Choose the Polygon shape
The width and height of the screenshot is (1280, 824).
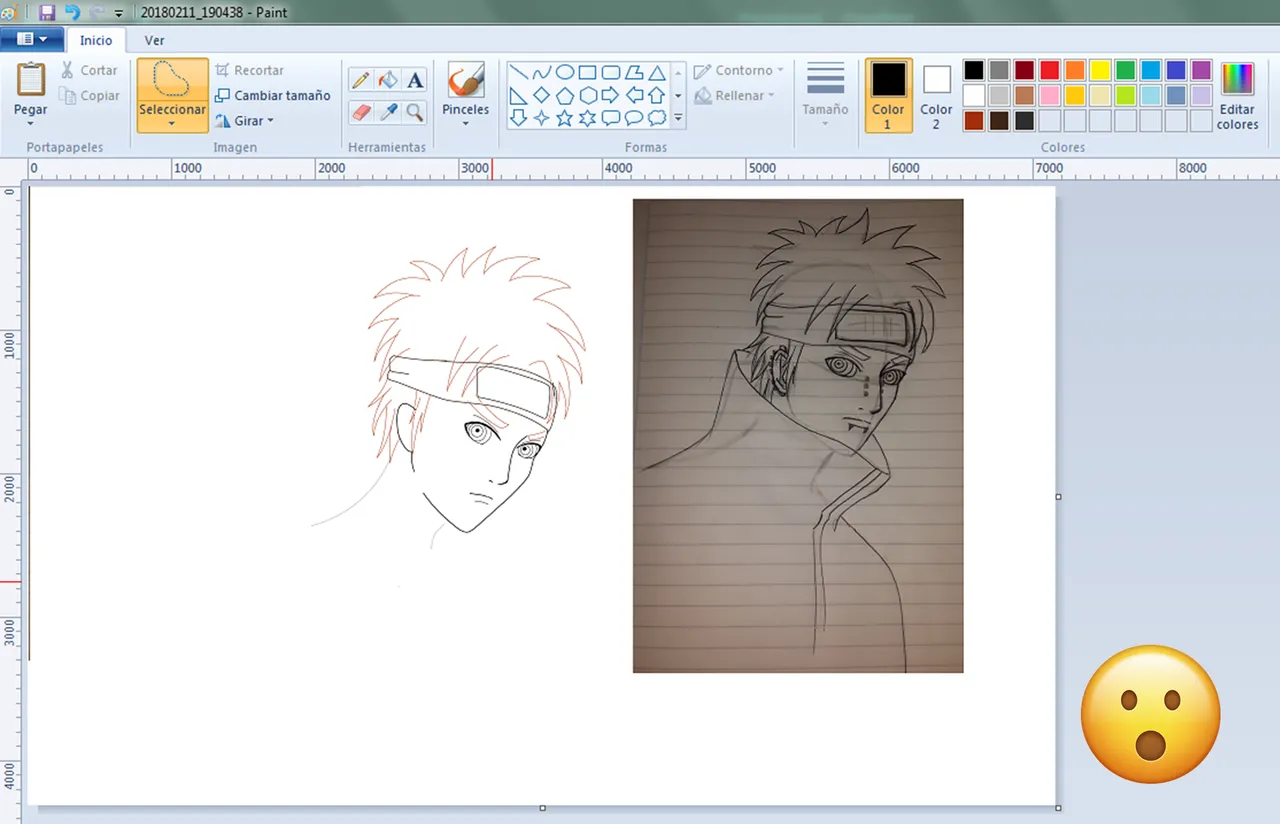pyautogui.click(x=633, y=72)
